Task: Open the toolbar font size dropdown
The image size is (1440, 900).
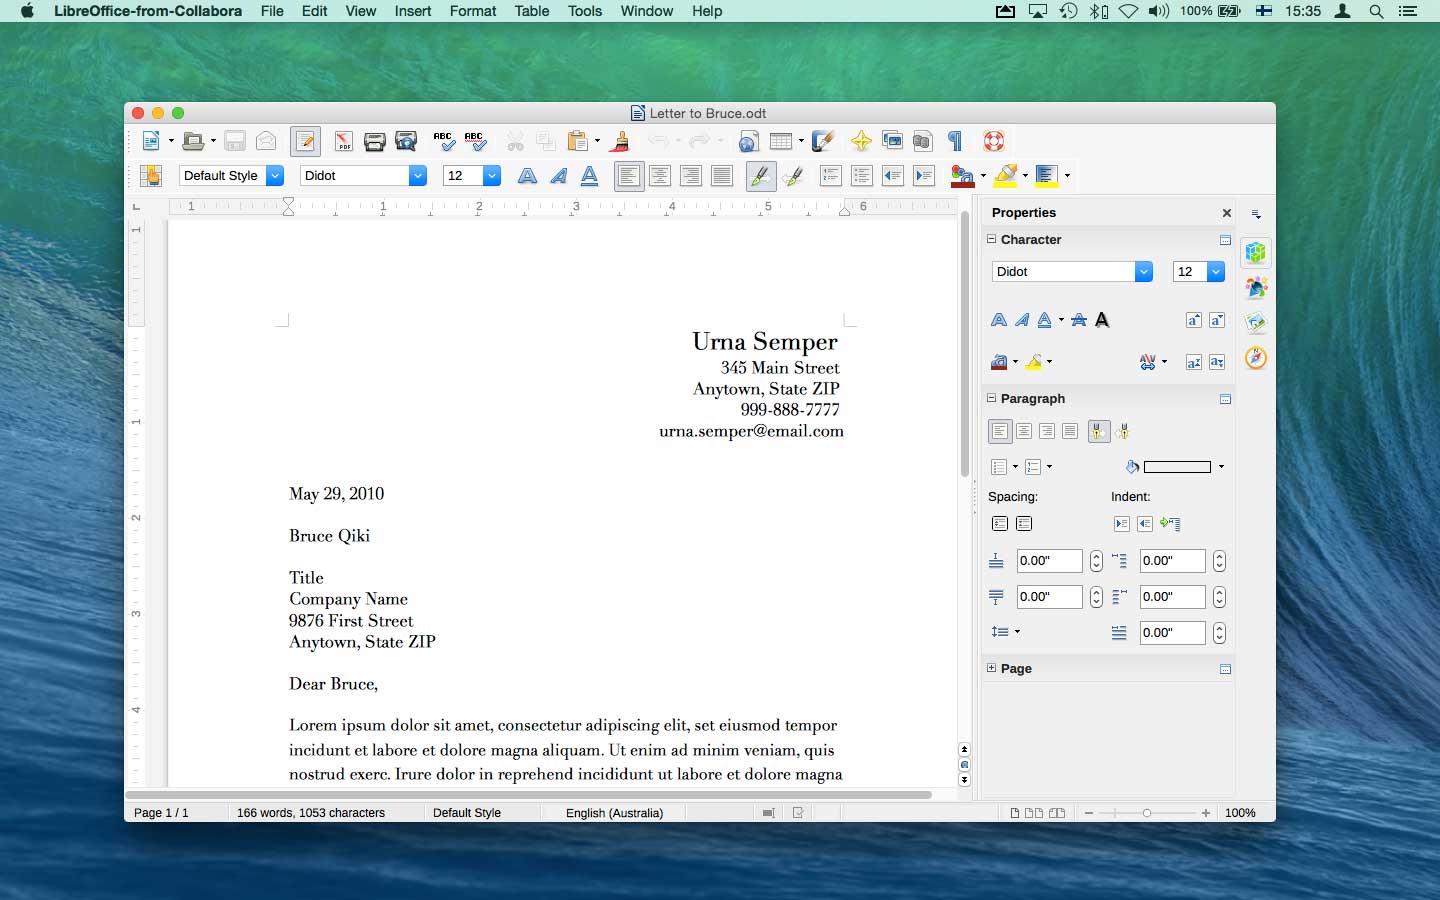Action: [491, 176]
